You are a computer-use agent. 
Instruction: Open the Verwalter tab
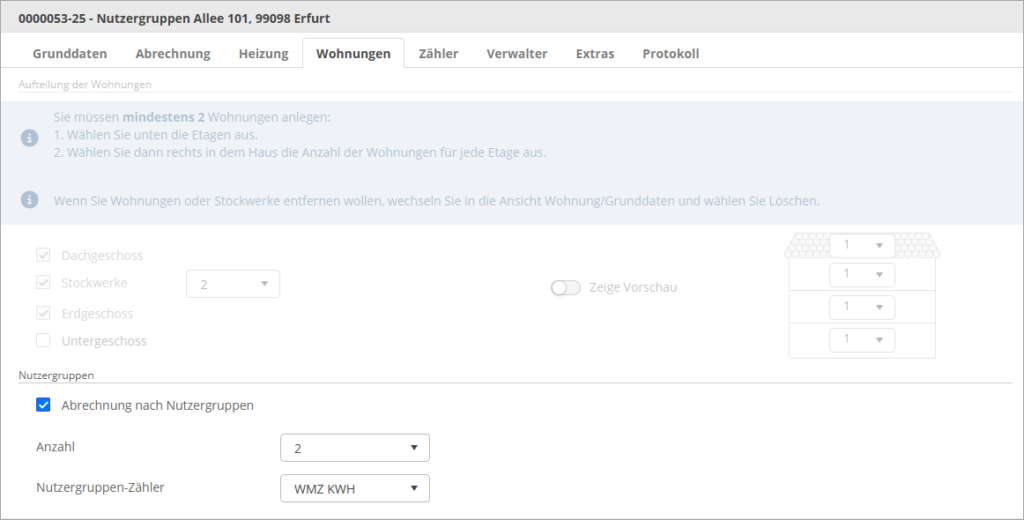pyautogui.click(x=517, y=54)
